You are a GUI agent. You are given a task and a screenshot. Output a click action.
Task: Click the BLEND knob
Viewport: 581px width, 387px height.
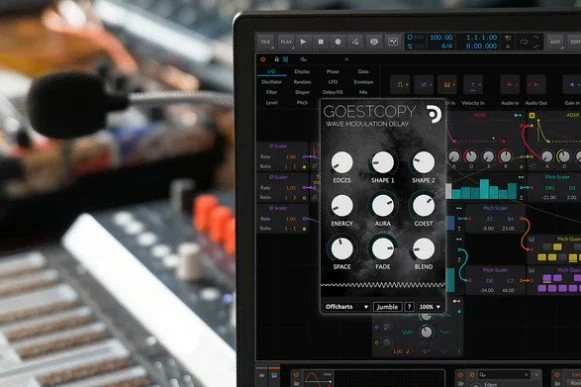point(424,249)
